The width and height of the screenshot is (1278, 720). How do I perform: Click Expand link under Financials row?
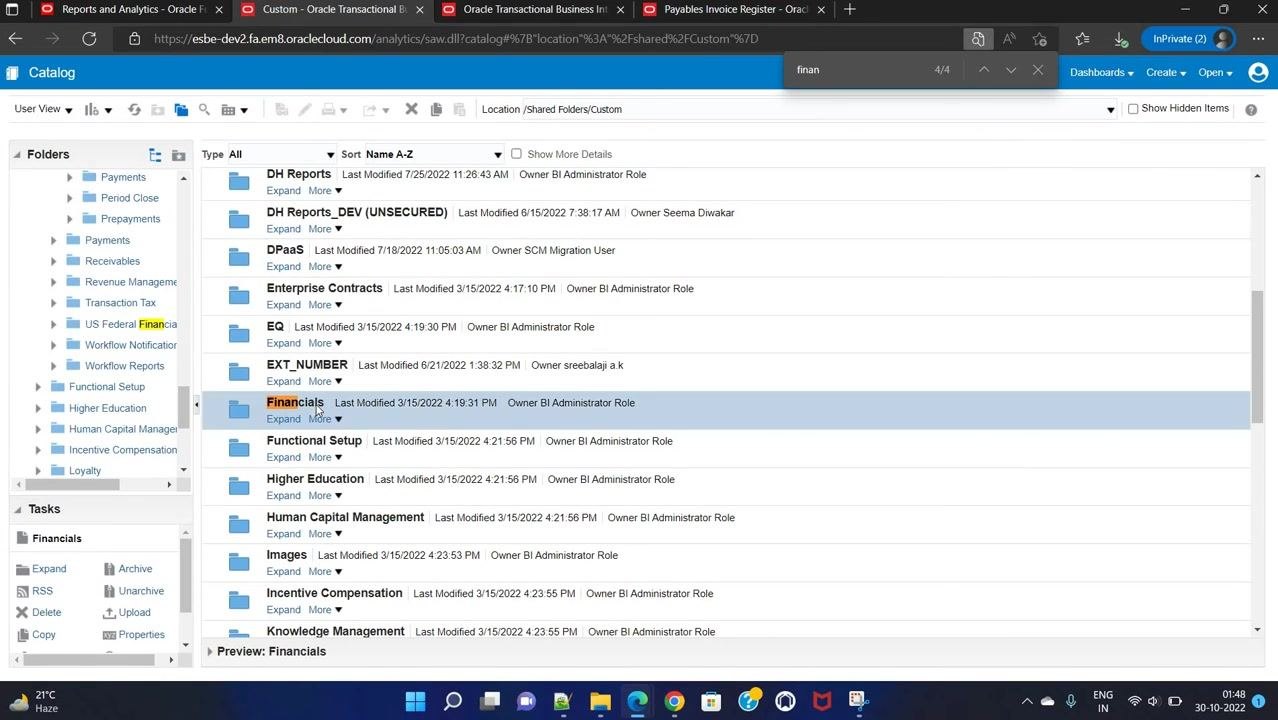283,419
